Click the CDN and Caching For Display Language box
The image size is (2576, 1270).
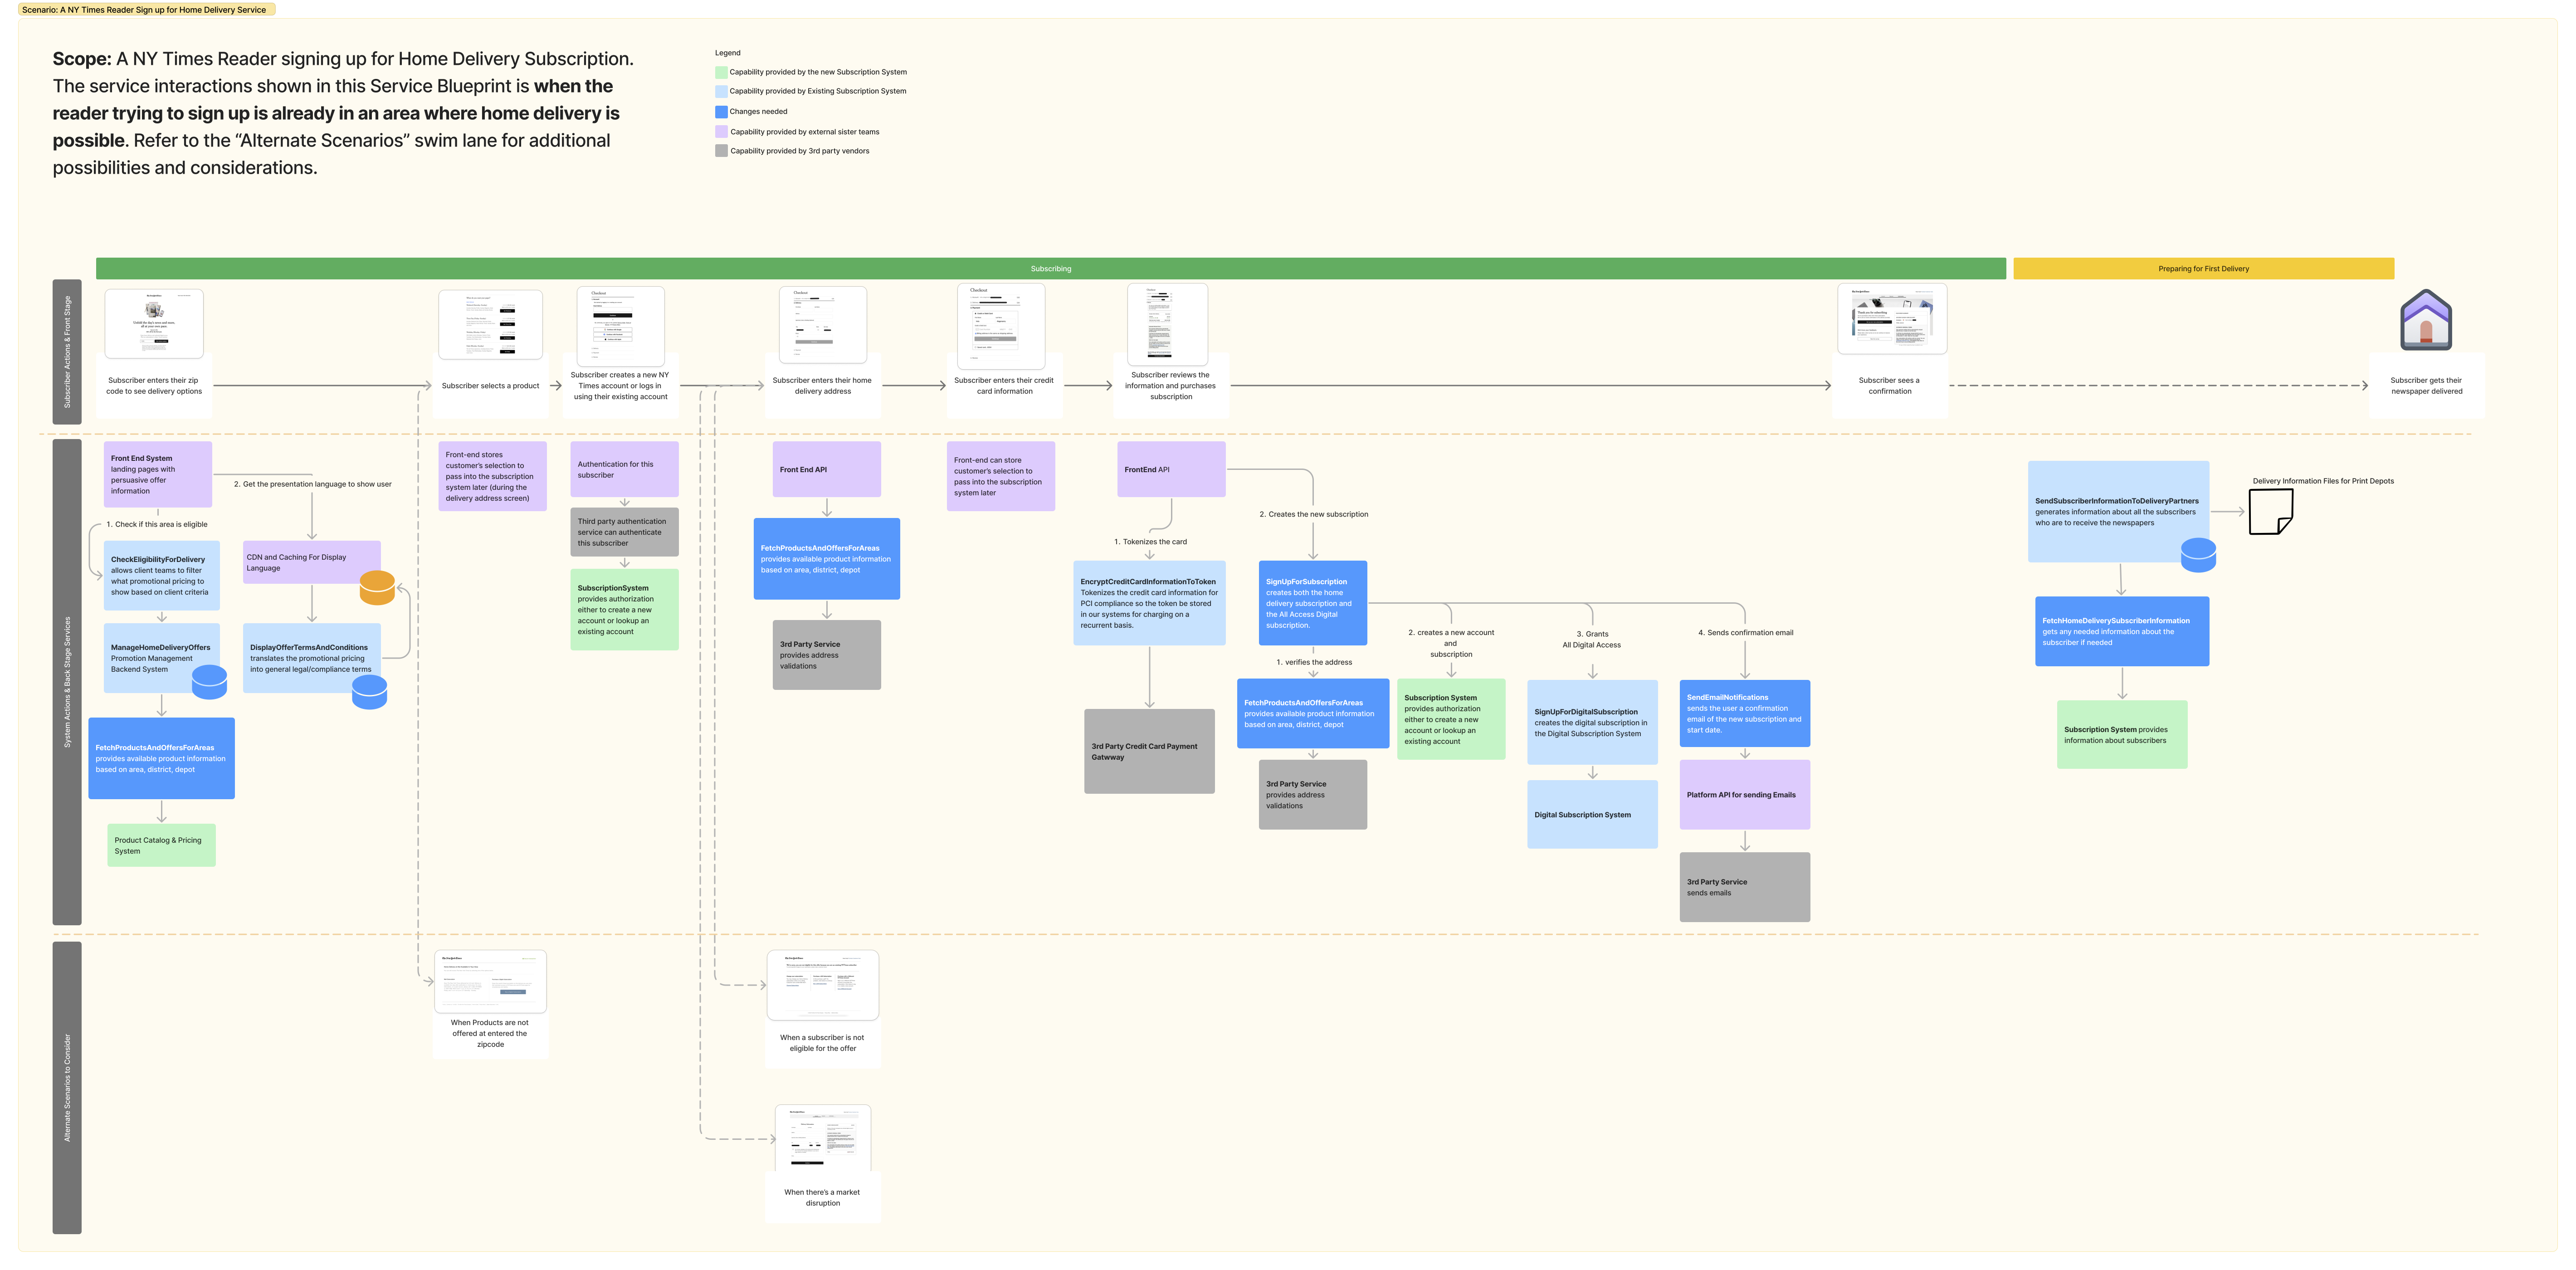[x=312, y=563]
